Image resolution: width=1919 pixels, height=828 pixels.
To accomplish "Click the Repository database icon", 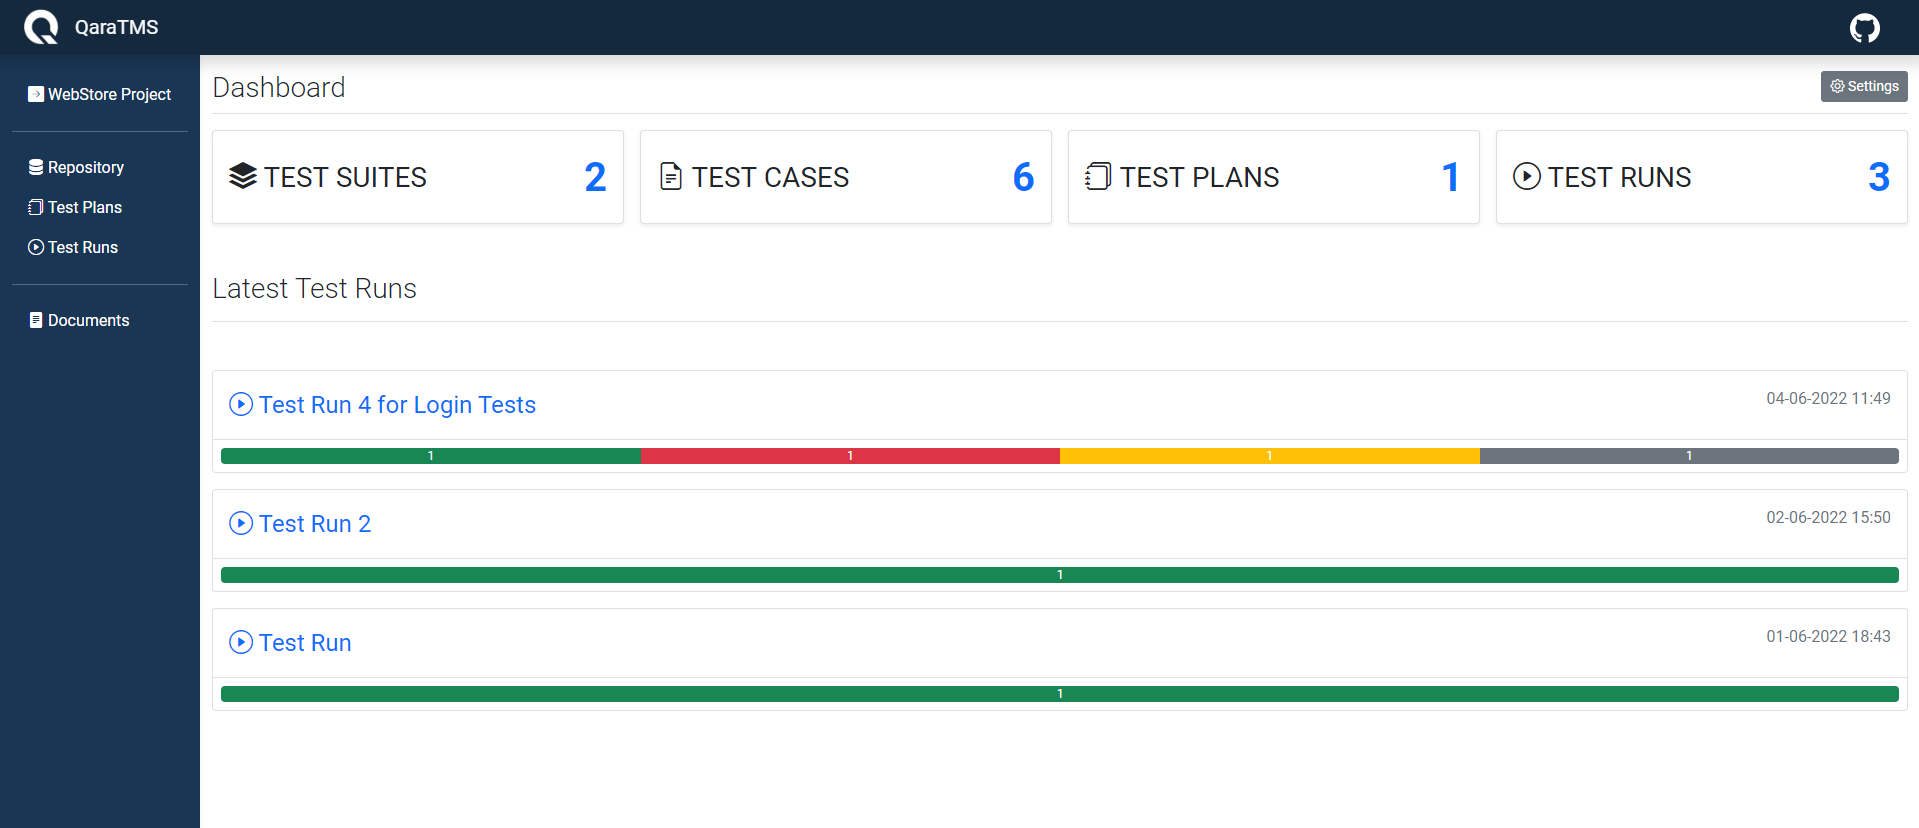I will [36, 167].
